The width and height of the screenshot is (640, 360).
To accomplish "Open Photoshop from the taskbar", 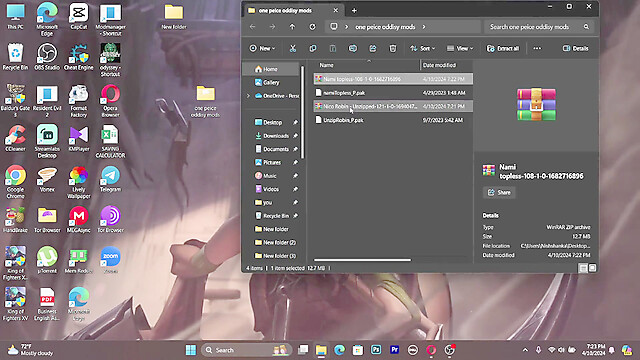I will click(376, 350).
